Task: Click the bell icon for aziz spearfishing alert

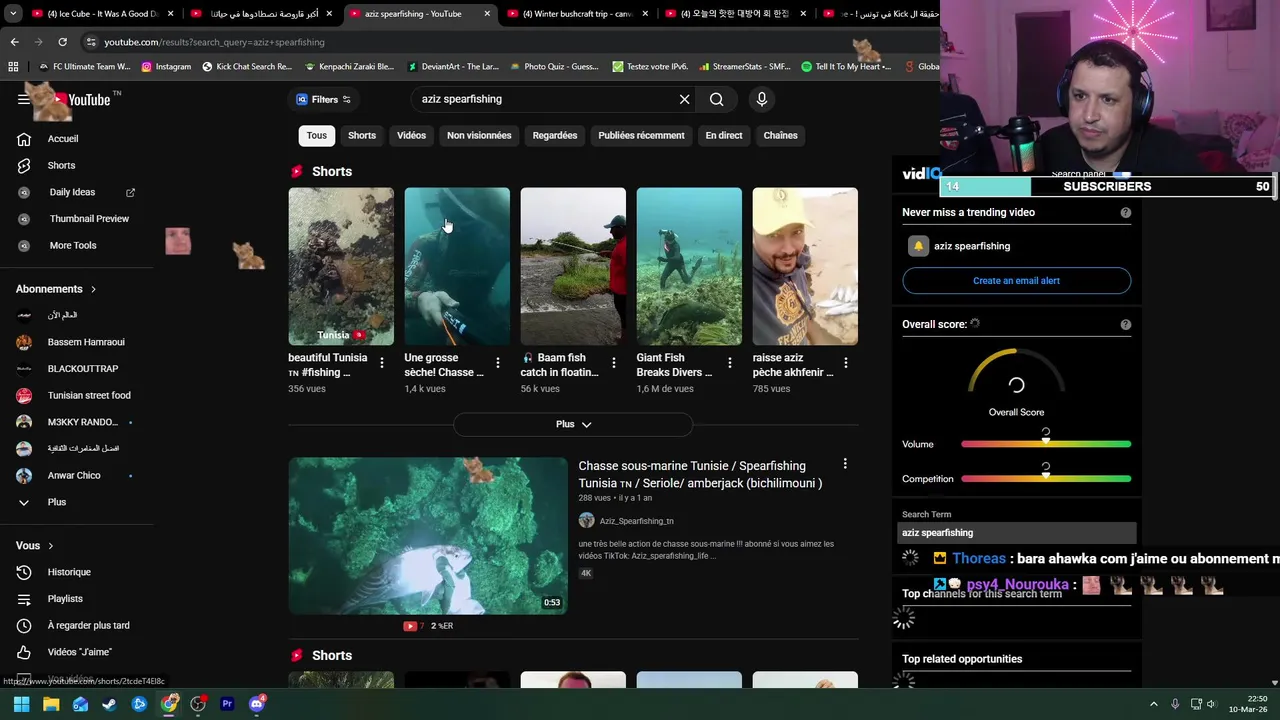Action: [918, 246]
